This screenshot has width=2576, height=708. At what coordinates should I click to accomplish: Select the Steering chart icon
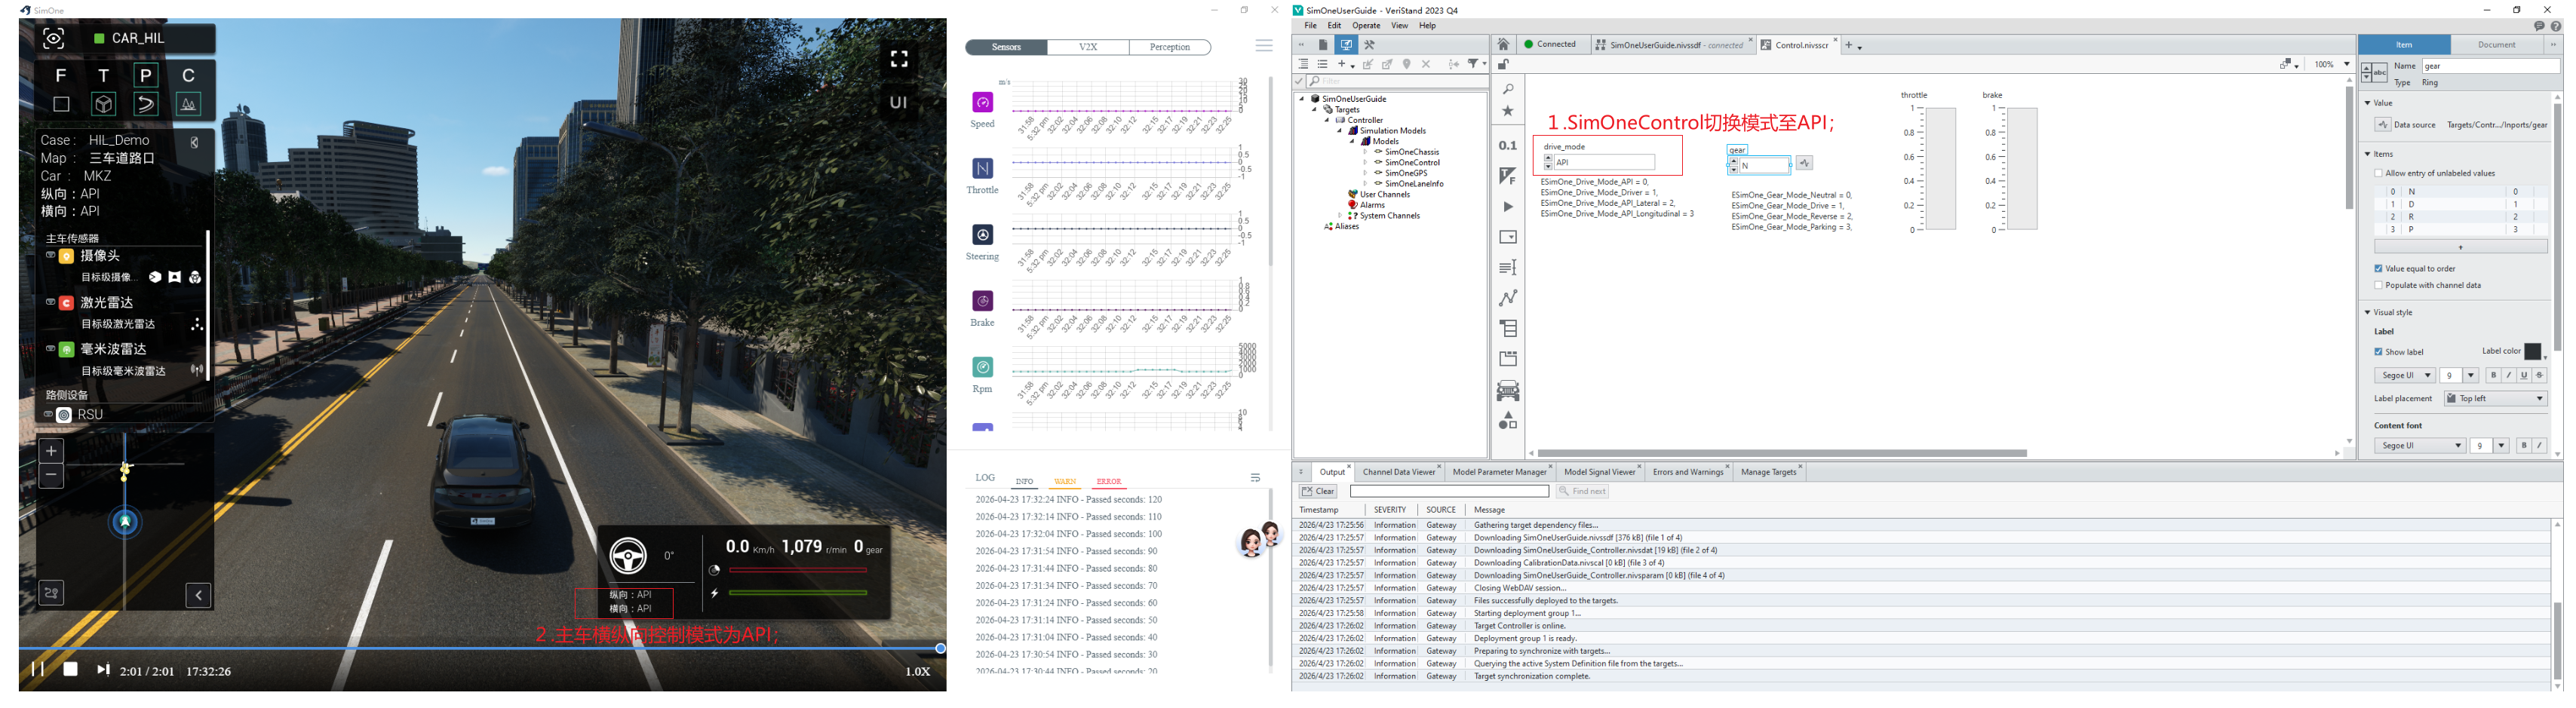coord(983,234)
